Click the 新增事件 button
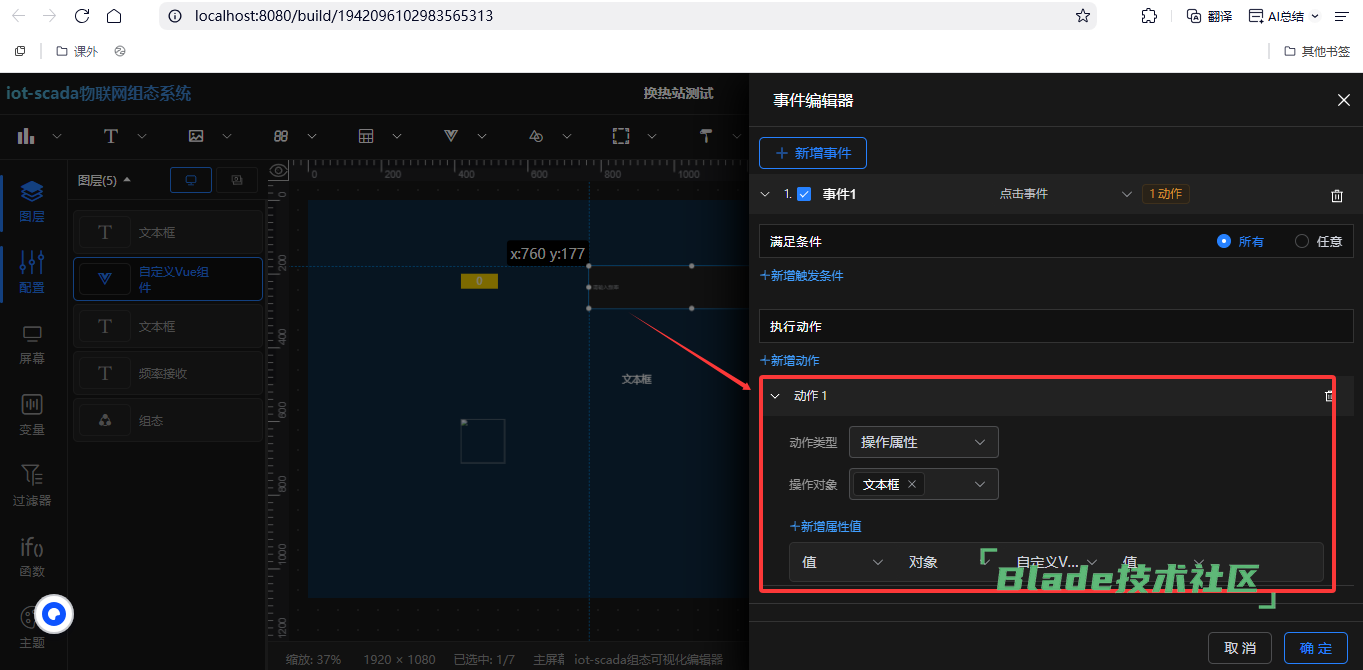Image resolution: width=1363 pixels, height=670 pixels. pos(812,153)
